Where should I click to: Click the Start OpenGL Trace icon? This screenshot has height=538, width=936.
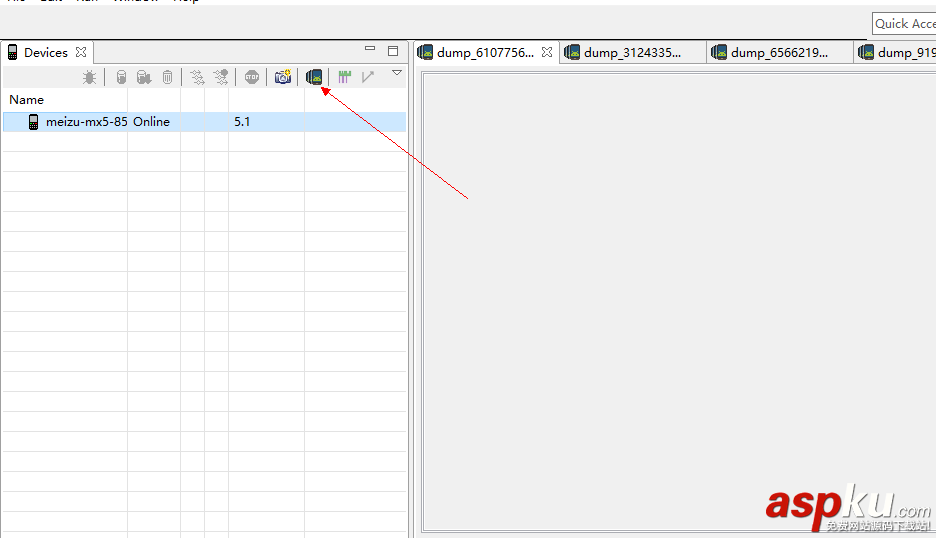pyautogui.click(x=368, y=77)
